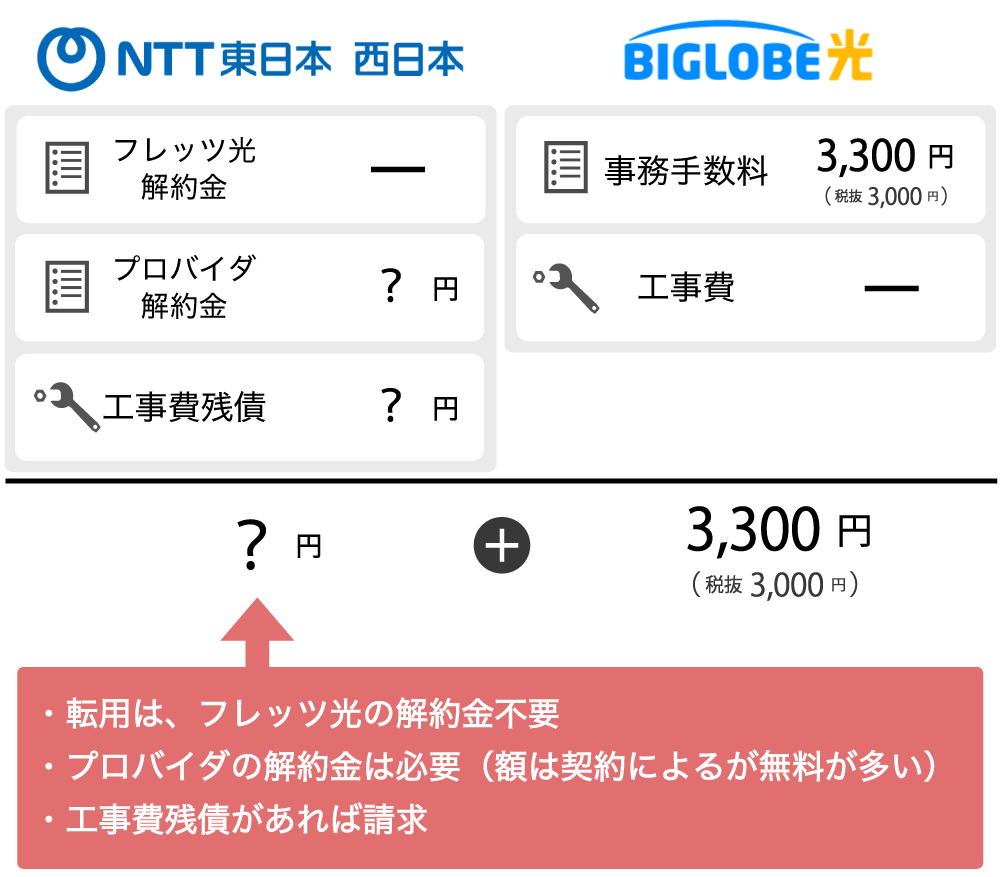
Task: Select the 工事費 card on BIGLOBE side
Action: point(750,288)
